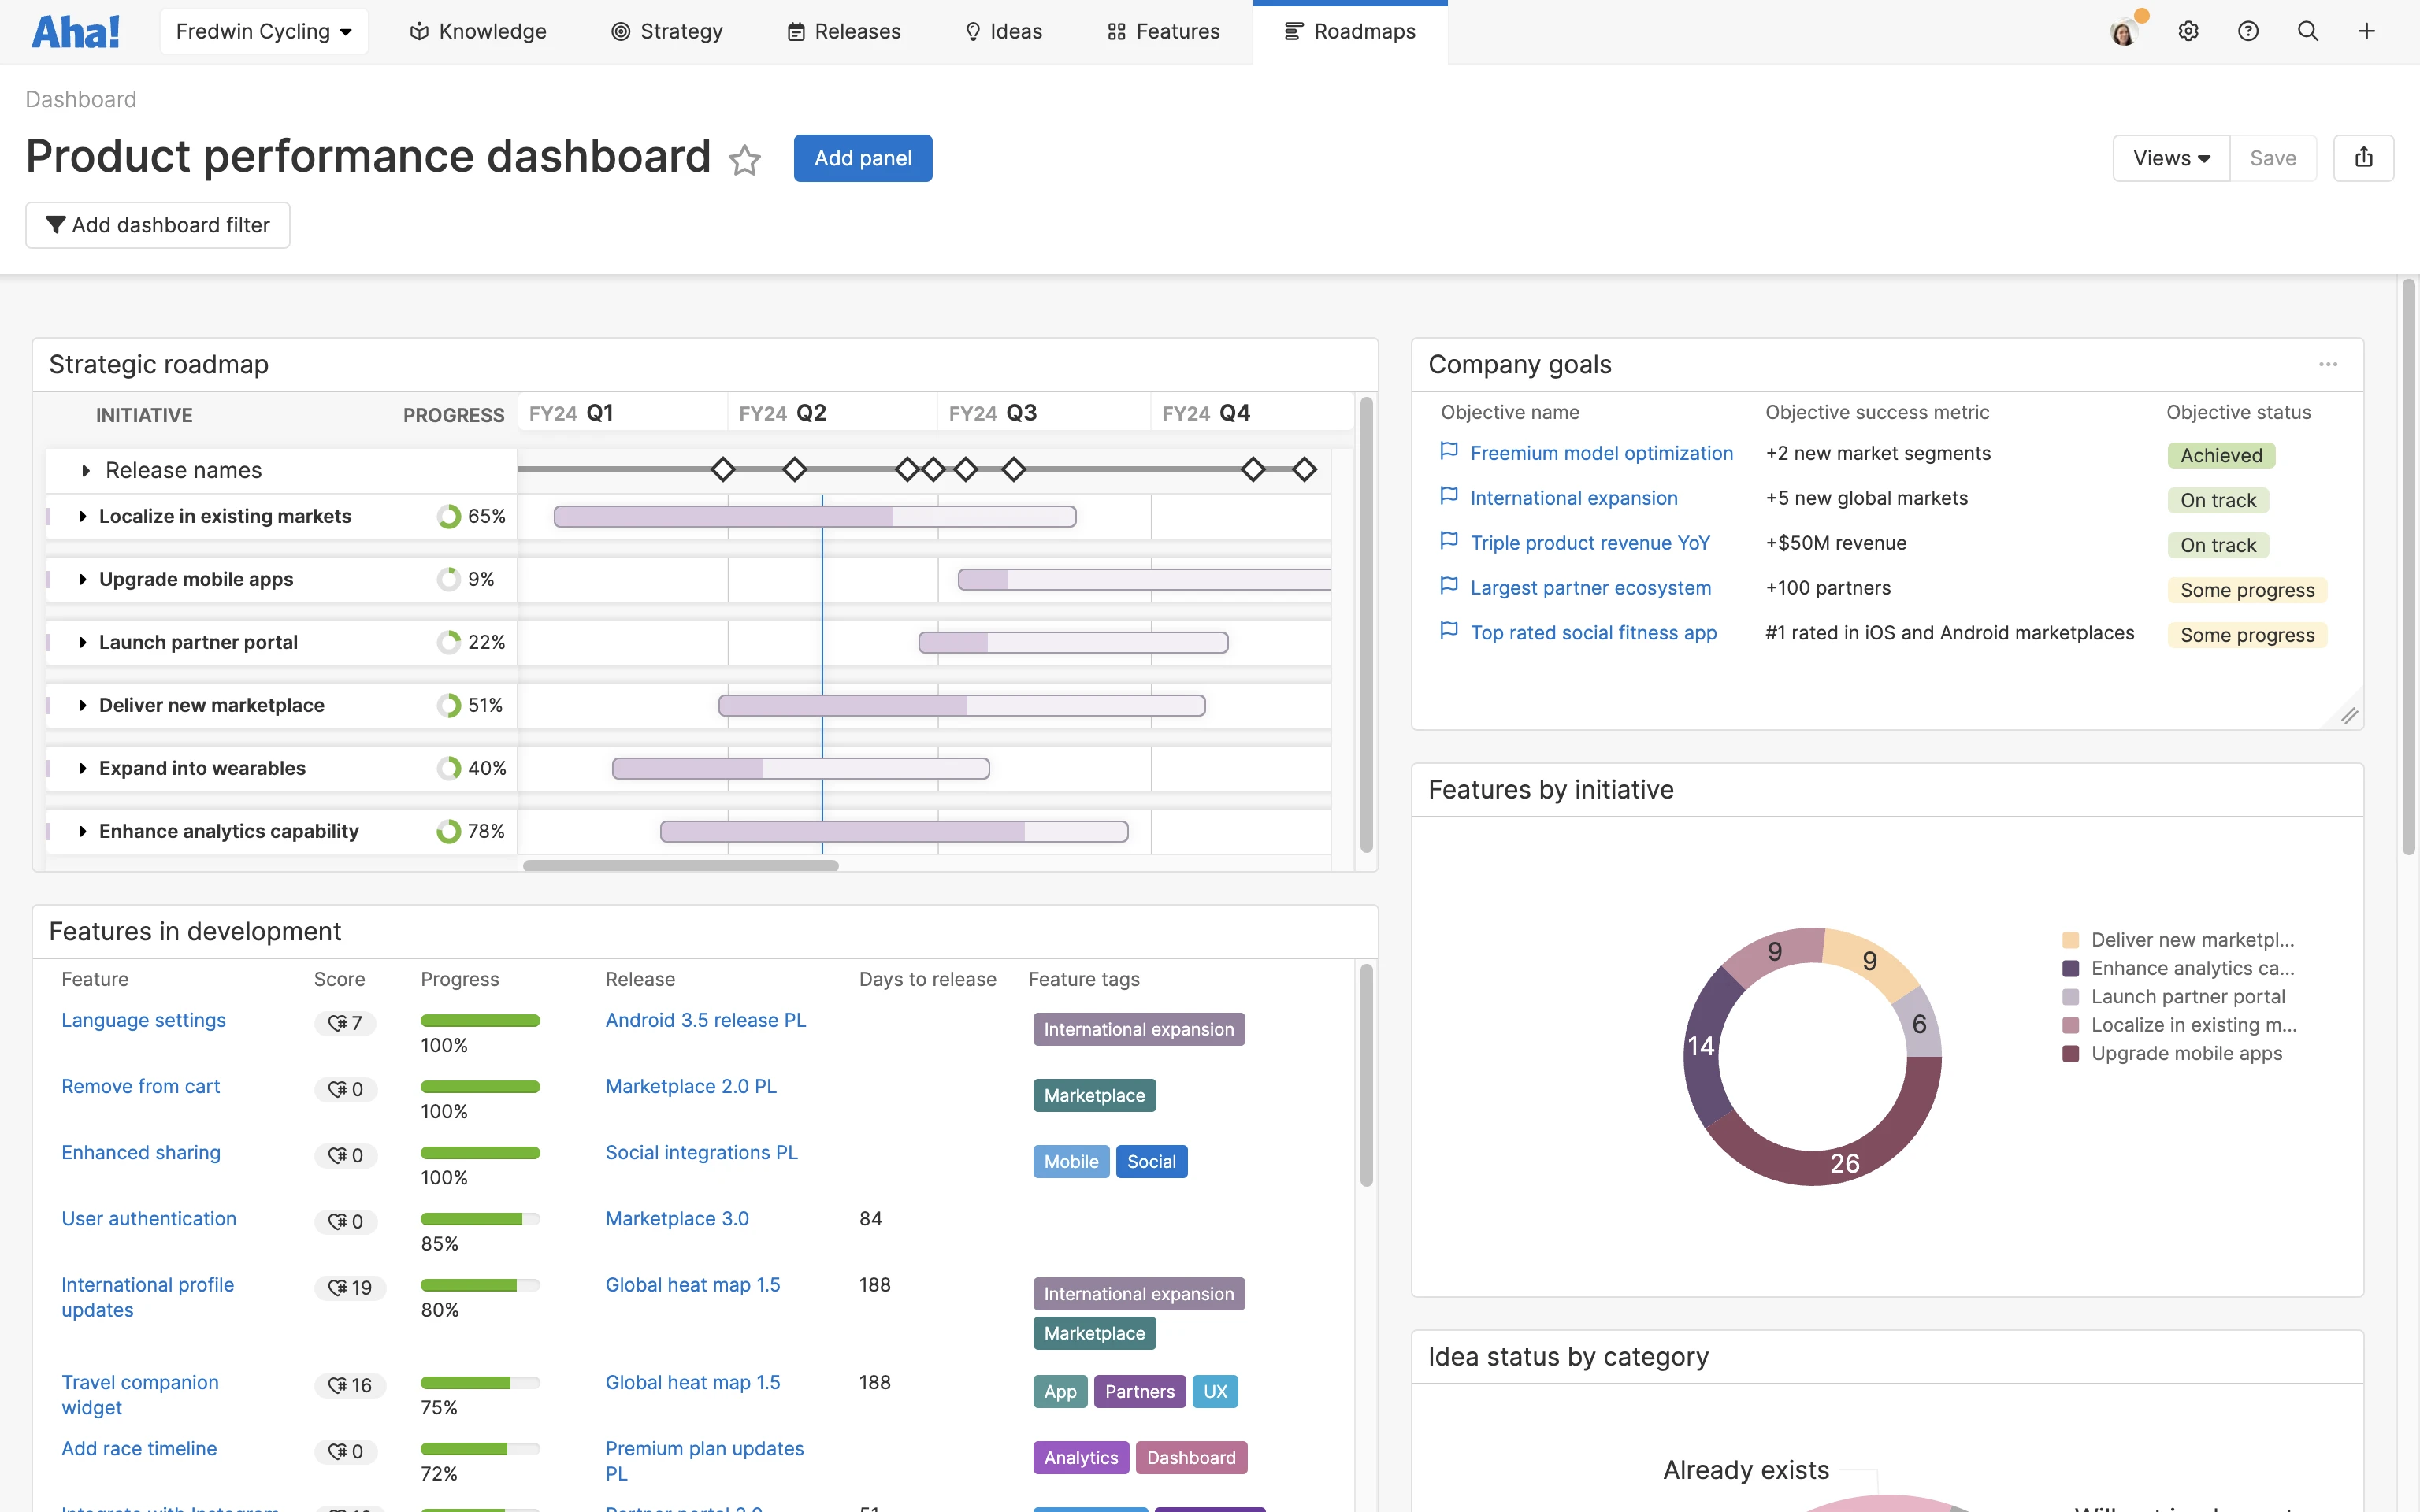Open the Views dropdown menu
The width and height of the screenshot is (2420, 1512).
[x=2171, y=158]
